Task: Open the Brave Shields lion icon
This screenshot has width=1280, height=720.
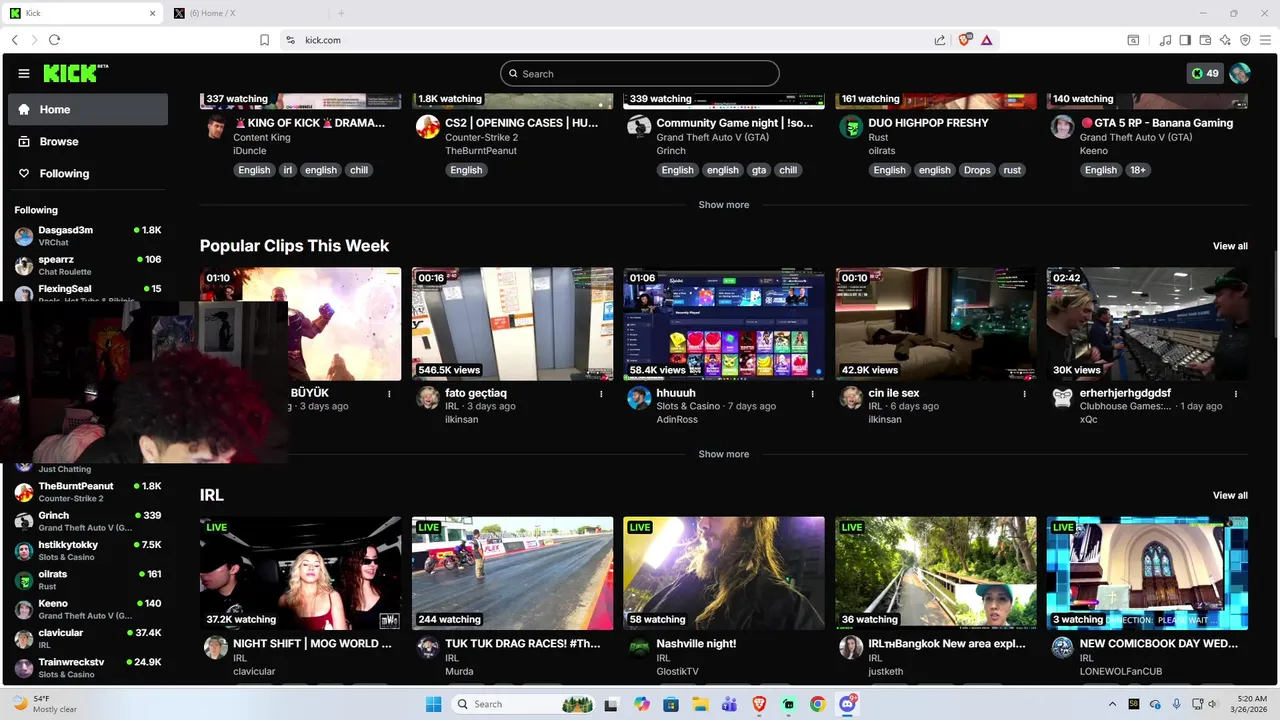Action: tap(965, 40)
